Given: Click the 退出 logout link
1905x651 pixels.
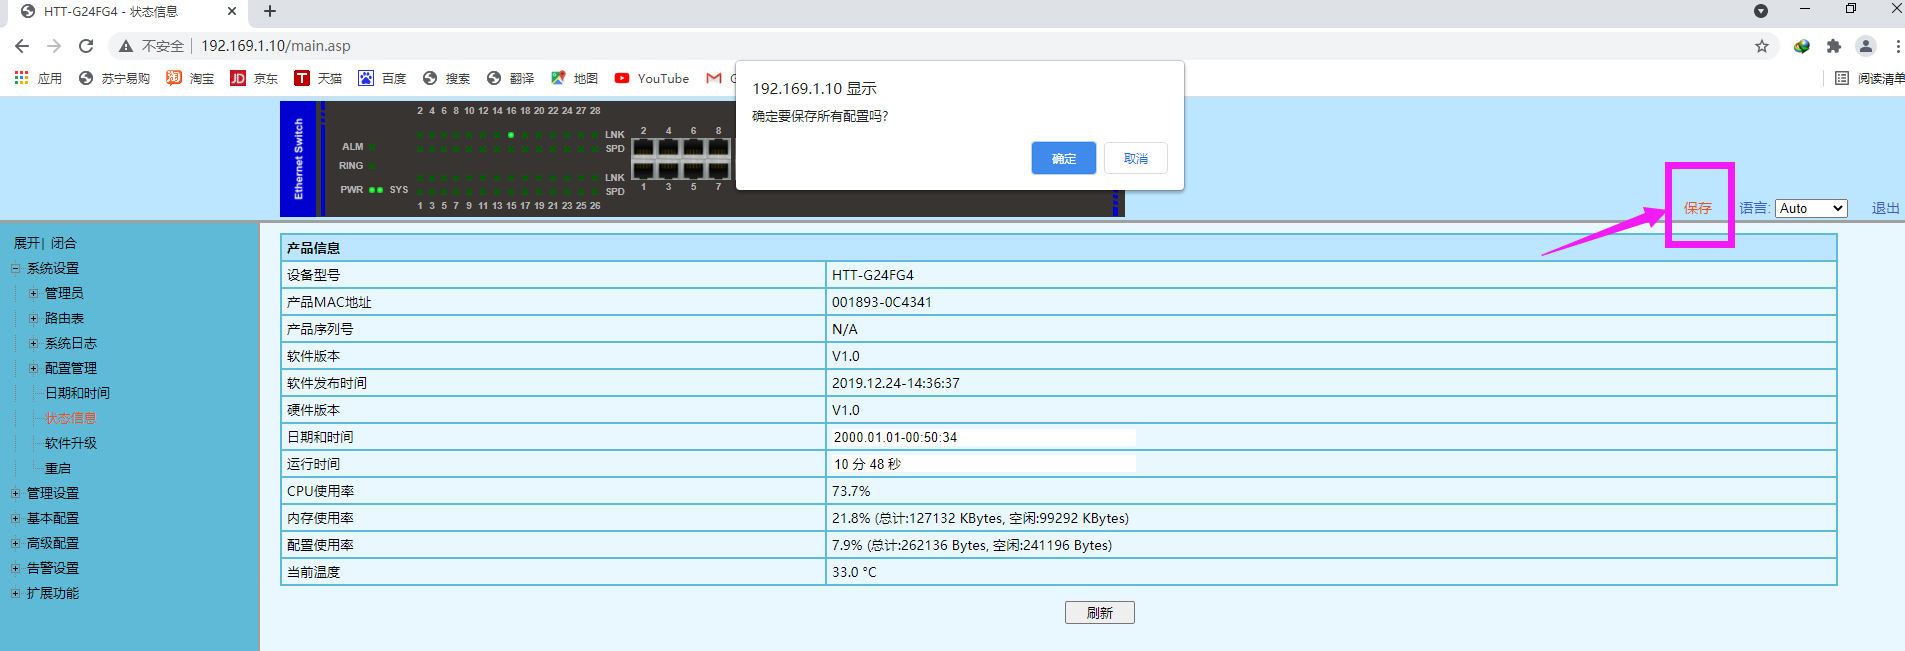Looking at the screenshot, I should (1885, 208).
